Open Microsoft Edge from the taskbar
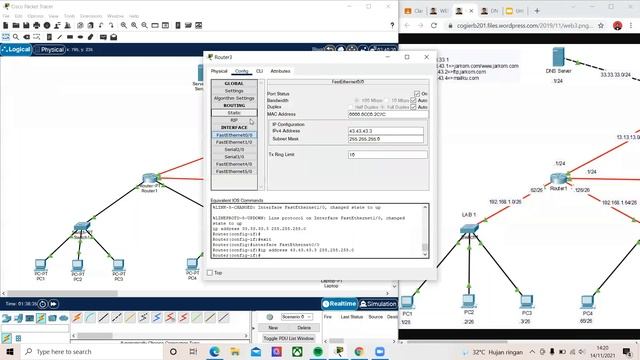 click(214, 351)
